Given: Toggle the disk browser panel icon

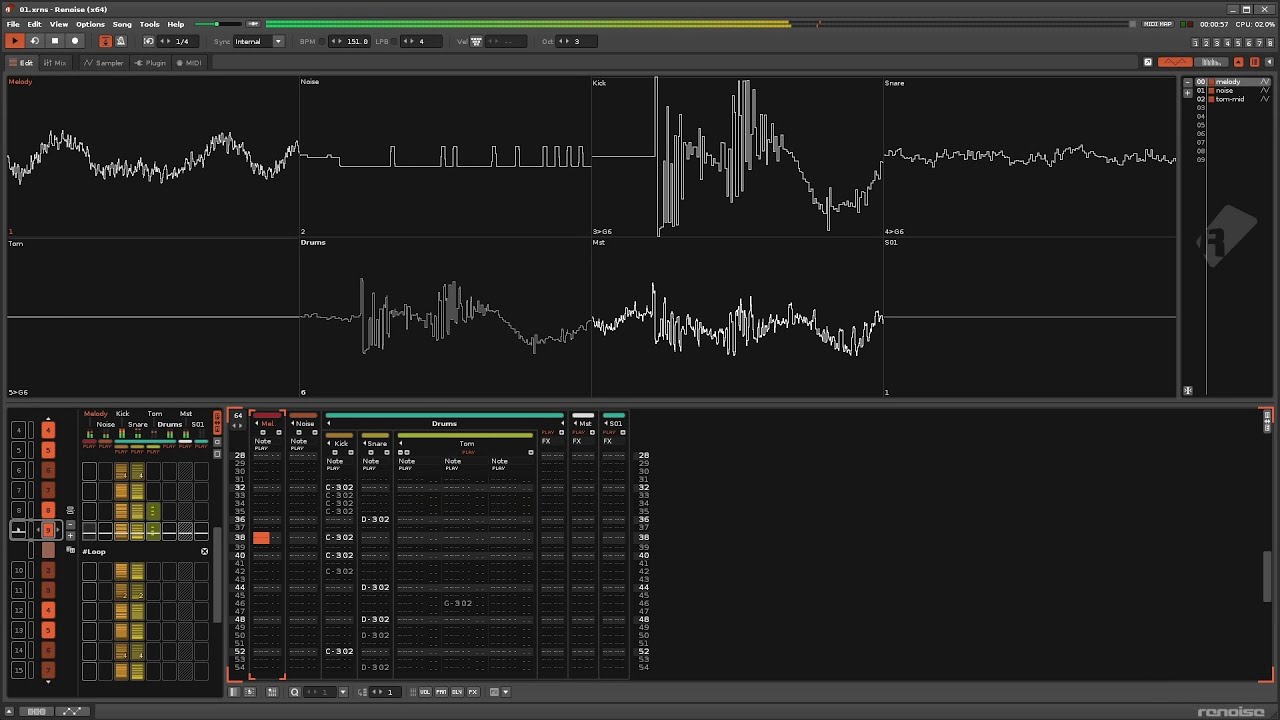Looking at the screenshot, I should pos(1255,62).
